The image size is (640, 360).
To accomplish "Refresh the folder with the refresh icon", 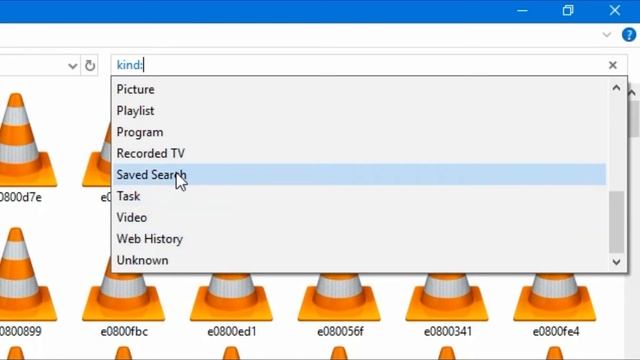I will (90, 65).
